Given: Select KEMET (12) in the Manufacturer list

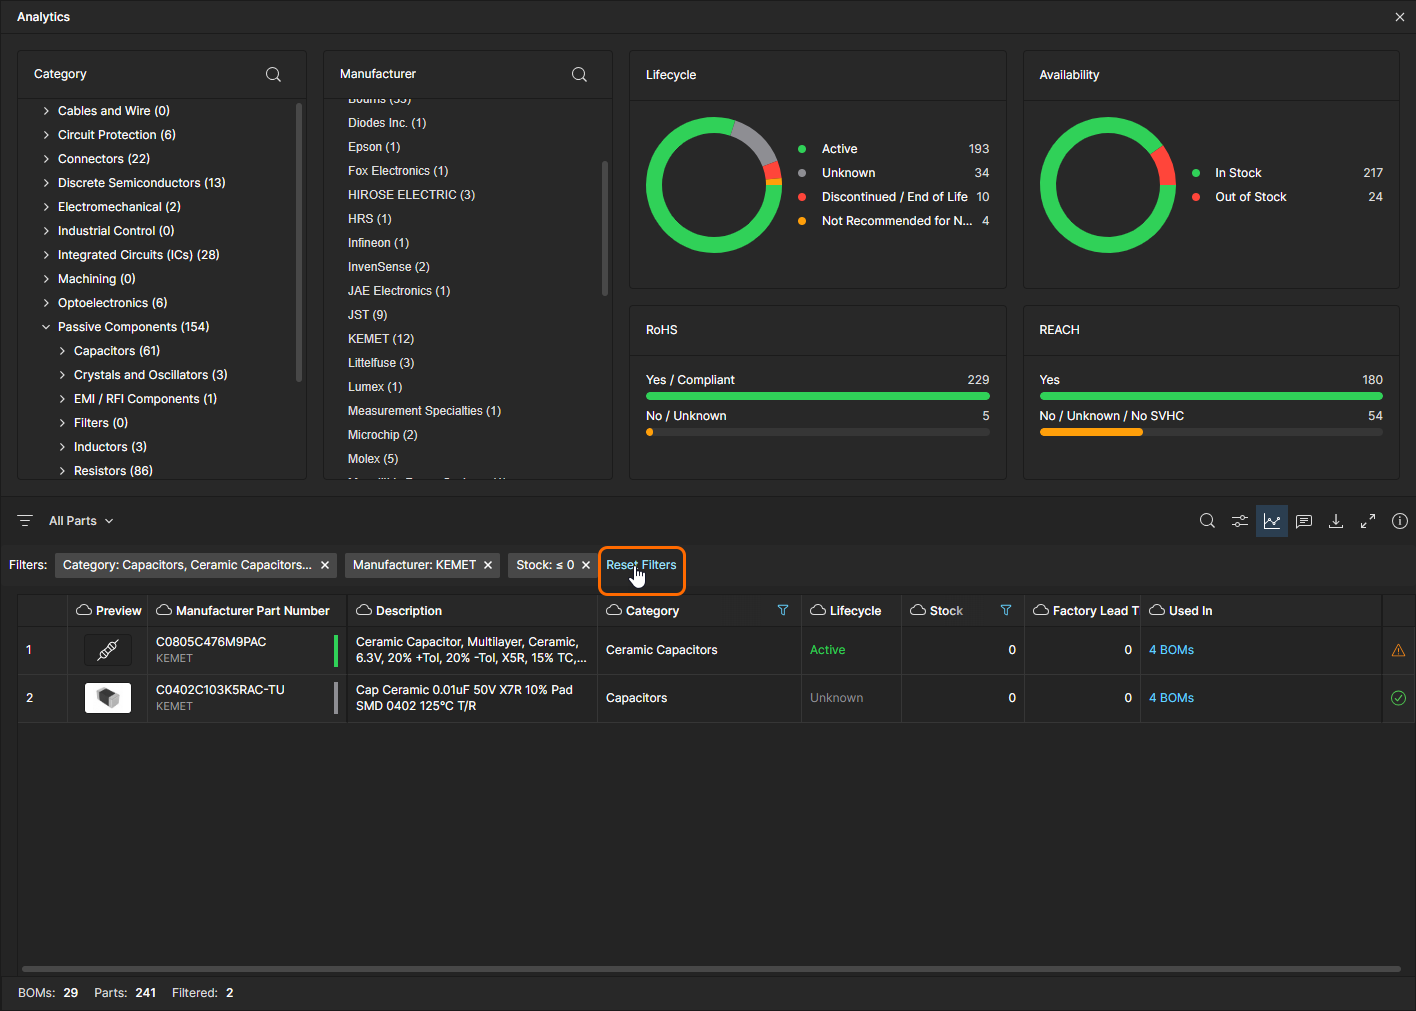Looking at the screenshot, I should [x=380, y=339].
